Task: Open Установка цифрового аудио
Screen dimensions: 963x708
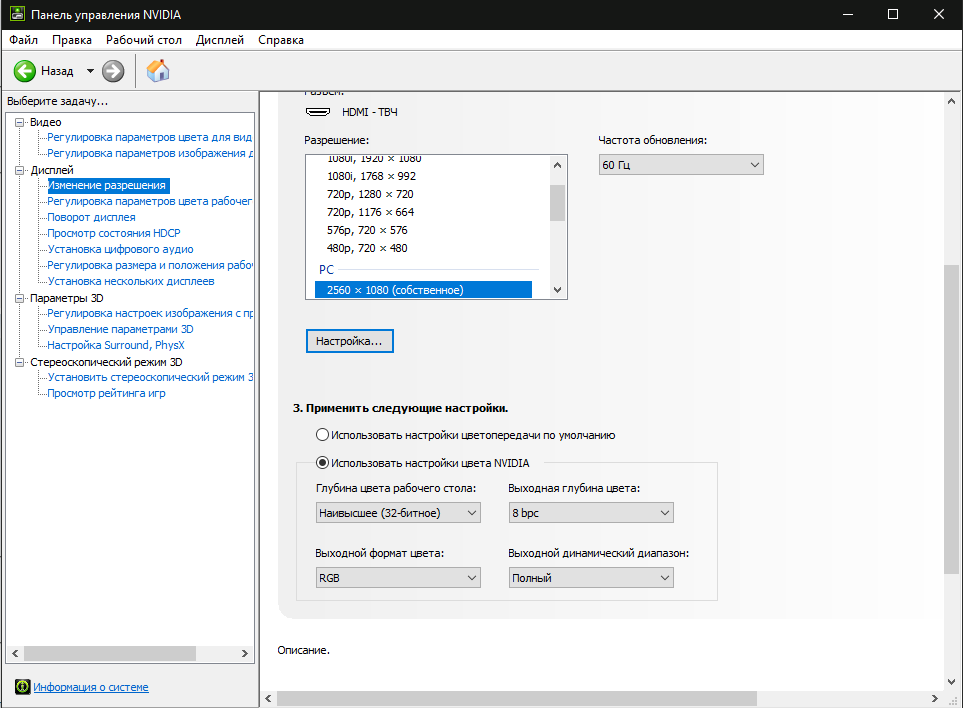Action: [120, 249]
